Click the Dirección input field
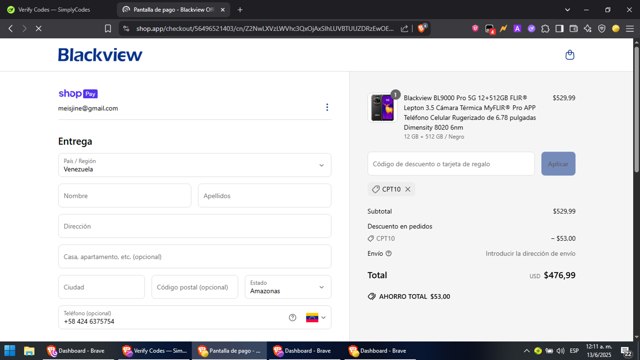Viewport: 640px width, 360px height. 195,226
